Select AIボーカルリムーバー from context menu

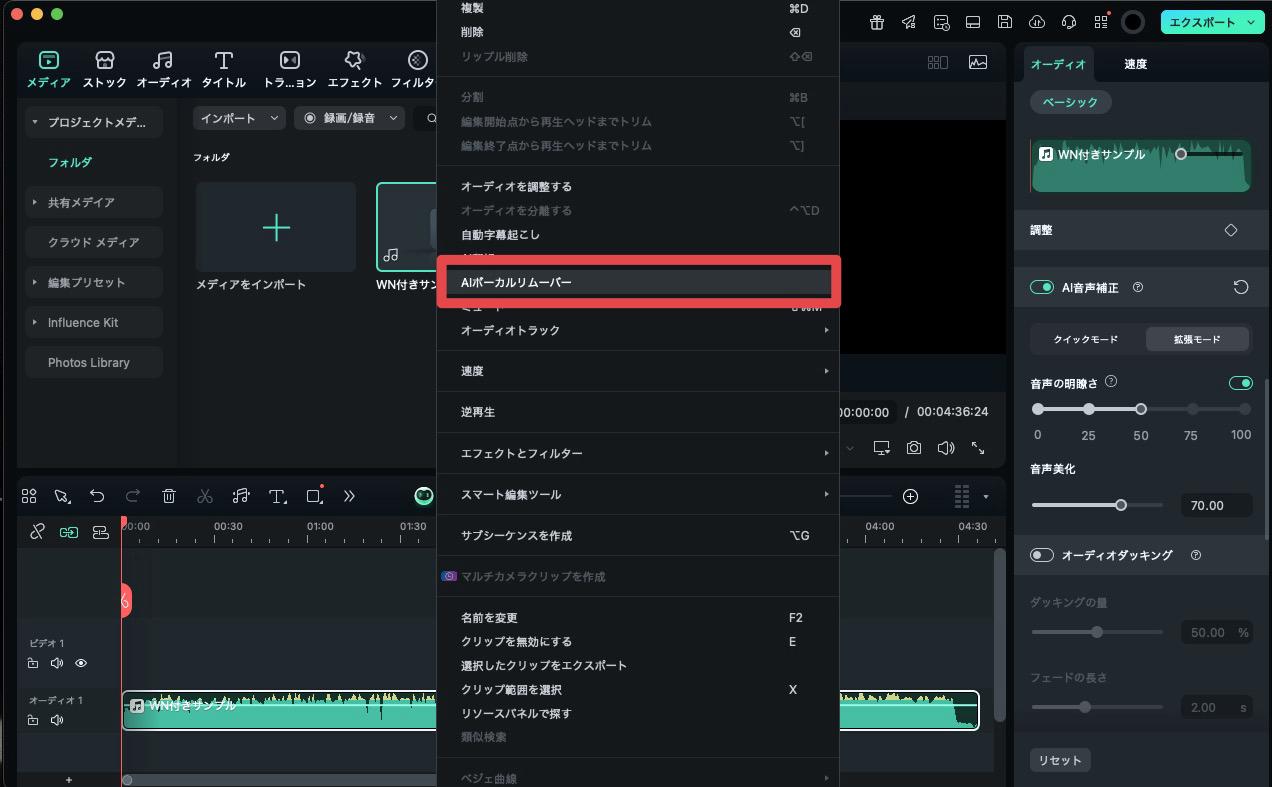[637, 282]
